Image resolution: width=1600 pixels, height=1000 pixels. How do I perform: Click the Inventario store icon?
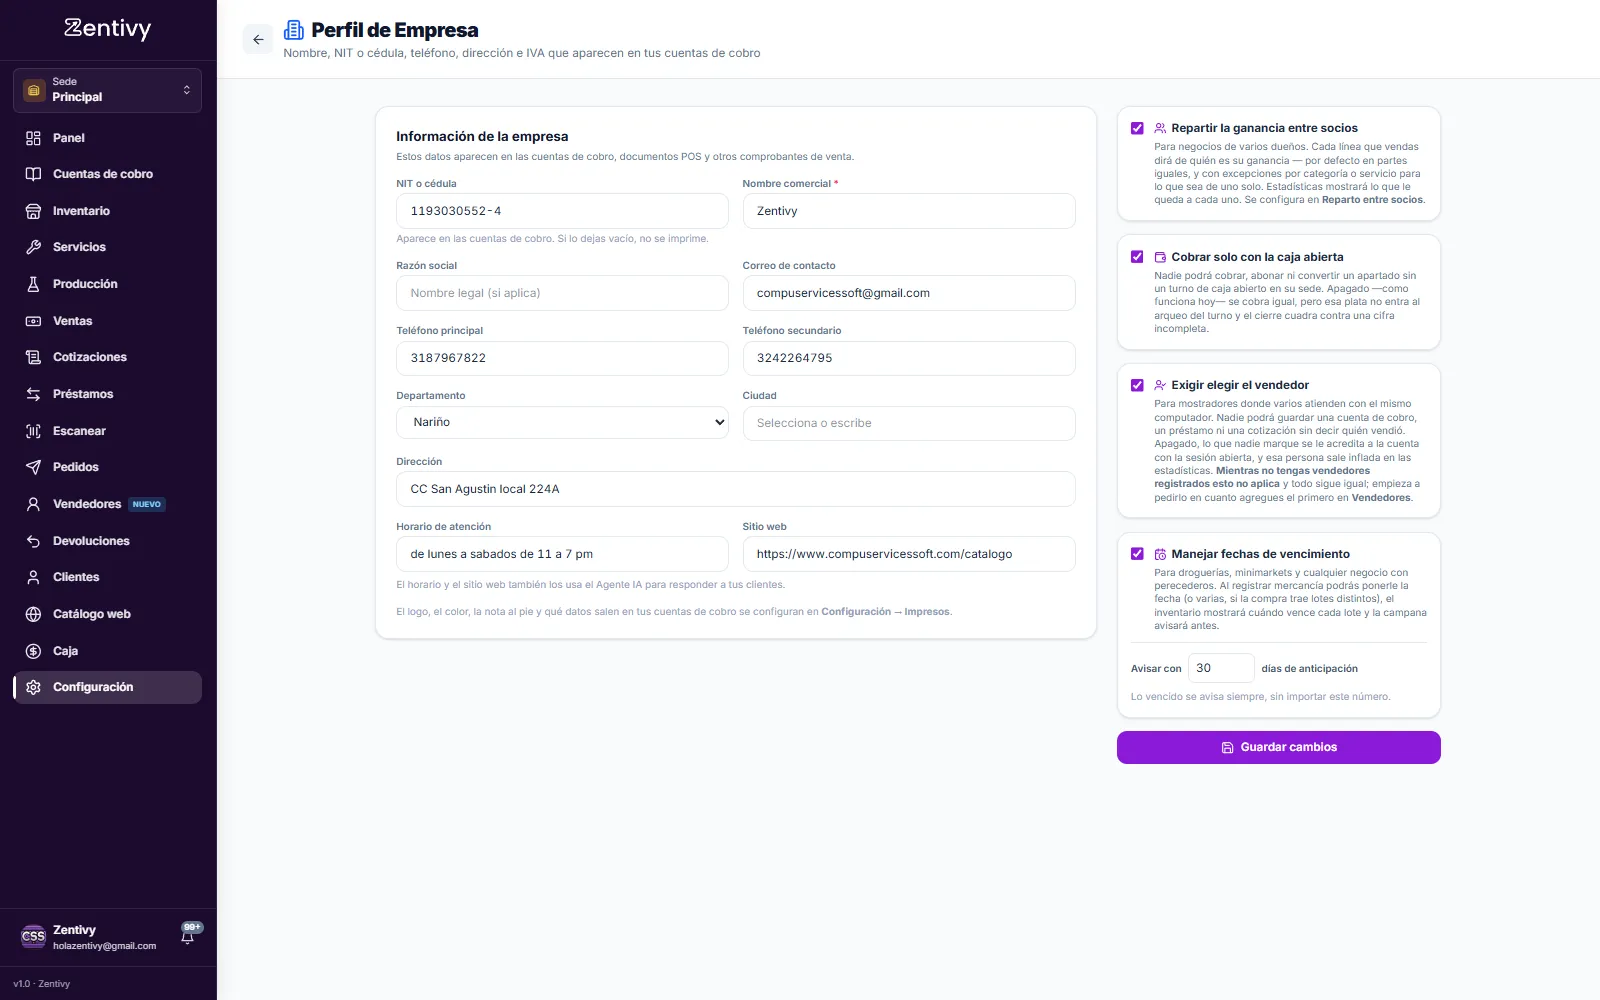coord(33,211)
